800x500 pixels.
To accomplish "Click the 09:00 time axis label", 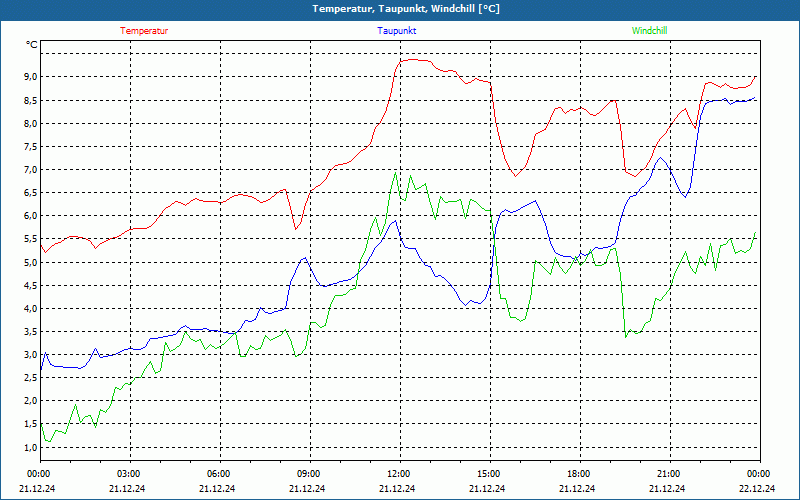I will point(310,473).
